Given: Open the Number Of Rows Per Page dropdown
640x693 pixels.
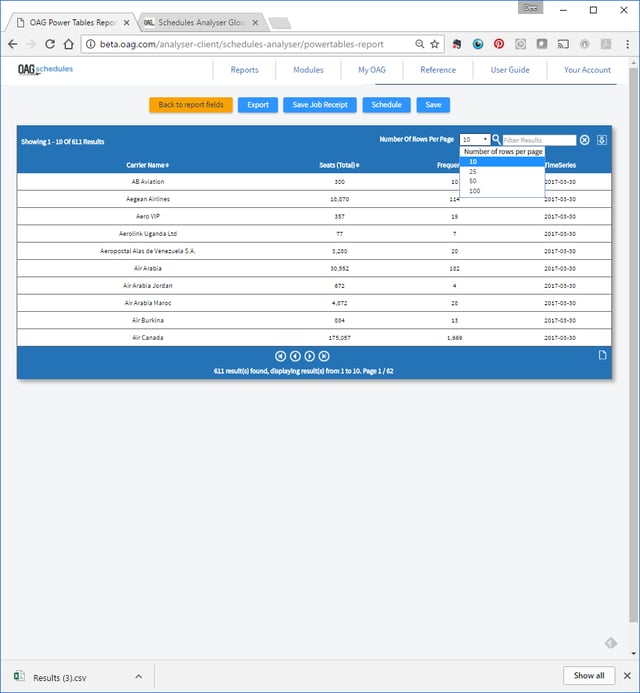Looking at the screenshot, I should [475, 140].
